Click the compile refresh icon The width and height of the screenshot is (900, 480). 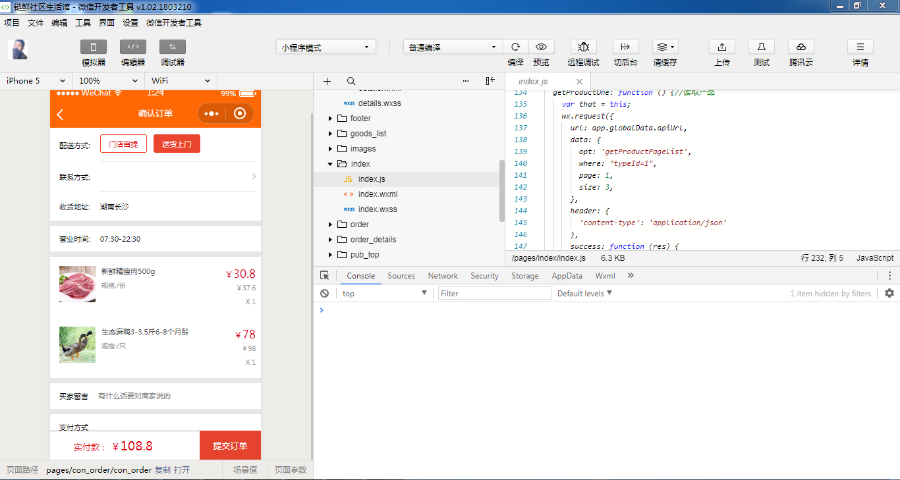(515, 47)
